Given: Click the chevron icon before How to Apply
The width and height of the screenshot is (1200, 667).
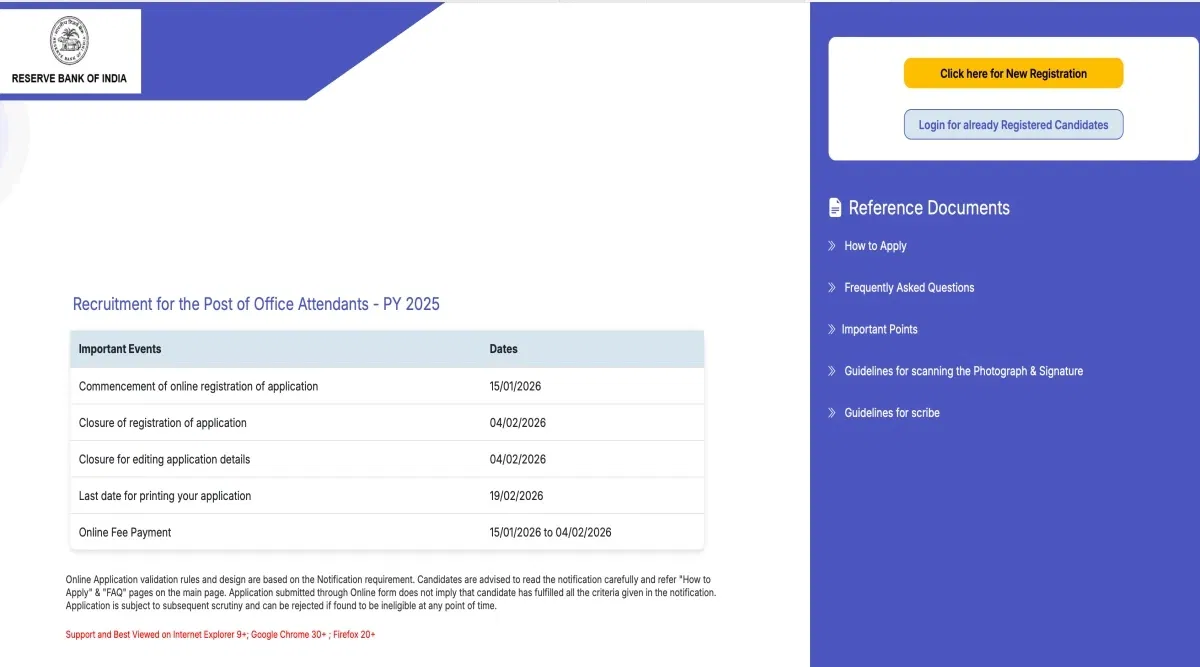Looking at the screenshot, I should click(831, 245).
